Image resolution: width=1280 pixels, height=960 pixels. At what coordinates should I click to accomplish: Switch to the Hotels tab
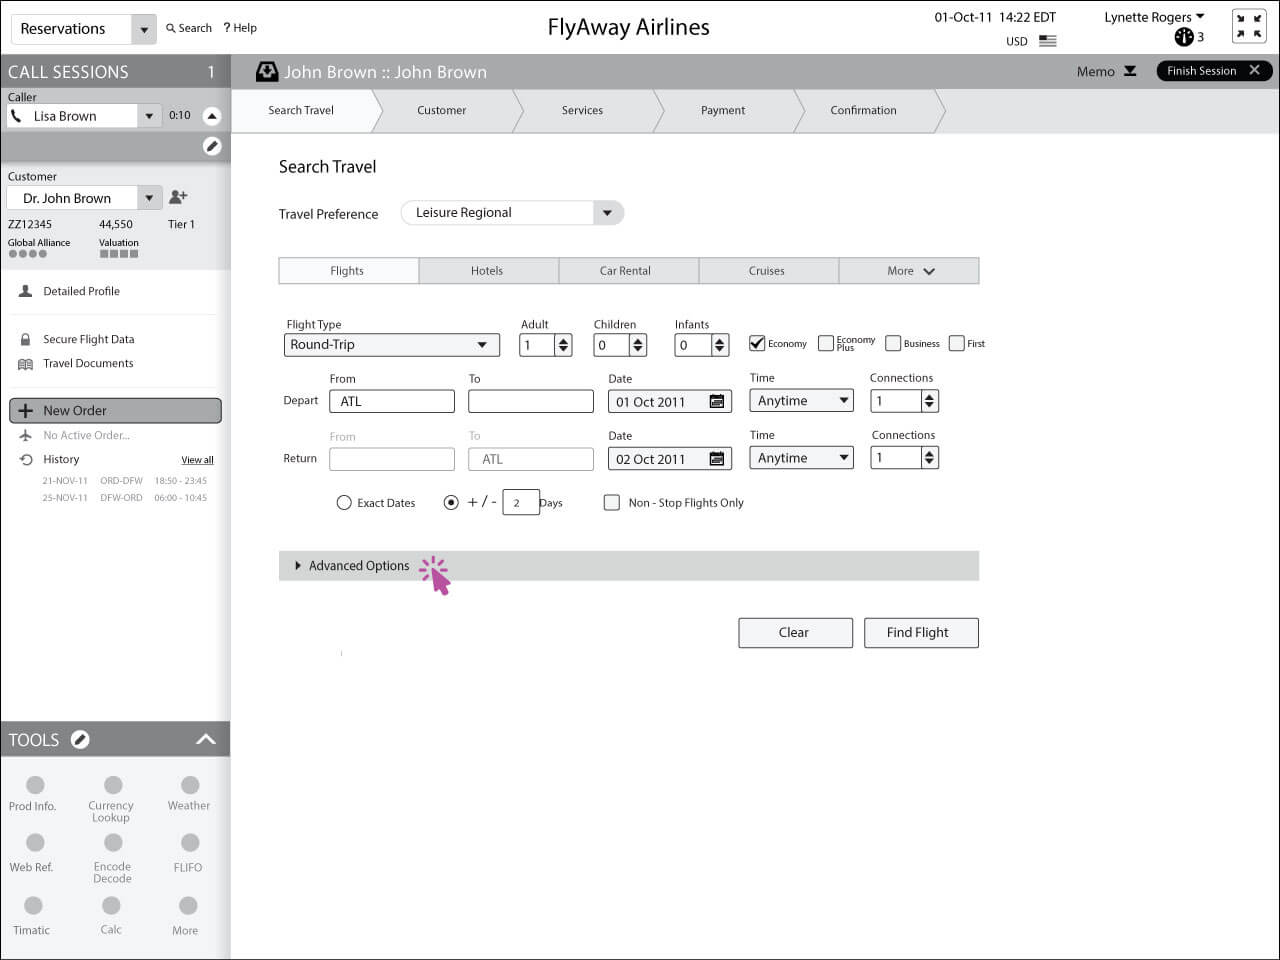[488, 270]
